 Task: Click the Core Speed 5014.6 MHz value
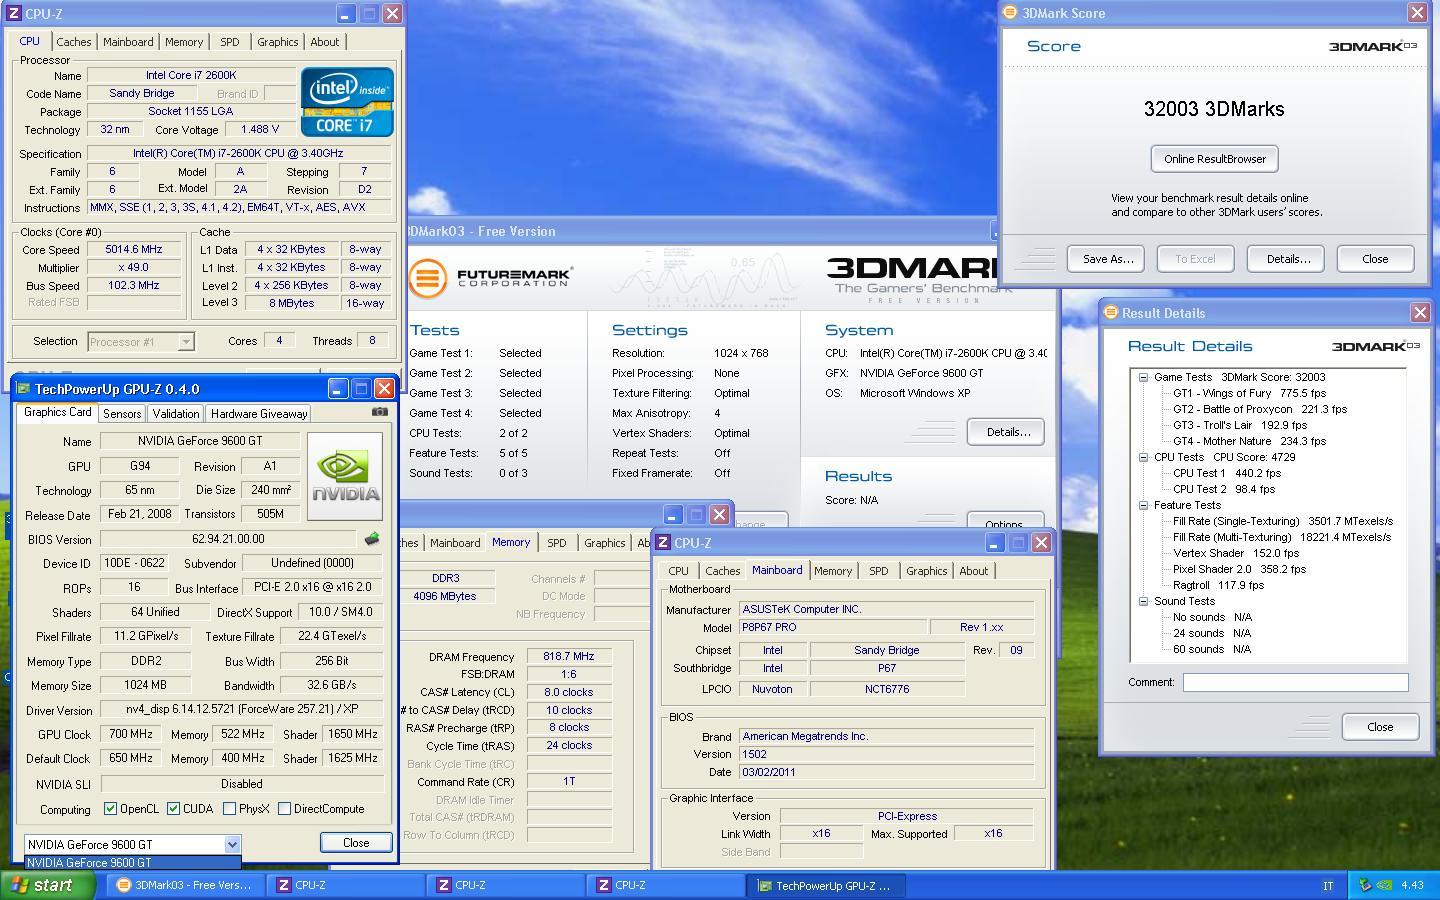135,250
